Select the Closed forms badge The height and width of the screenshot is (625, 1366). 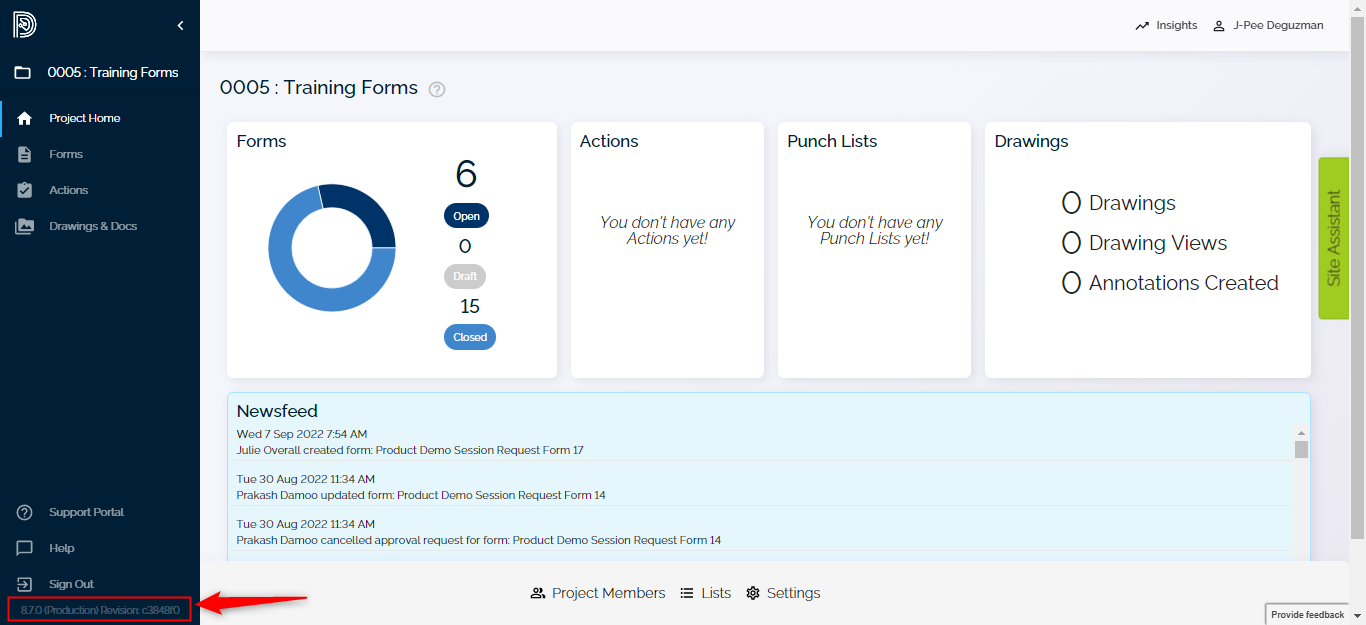(x=470, y=337)
